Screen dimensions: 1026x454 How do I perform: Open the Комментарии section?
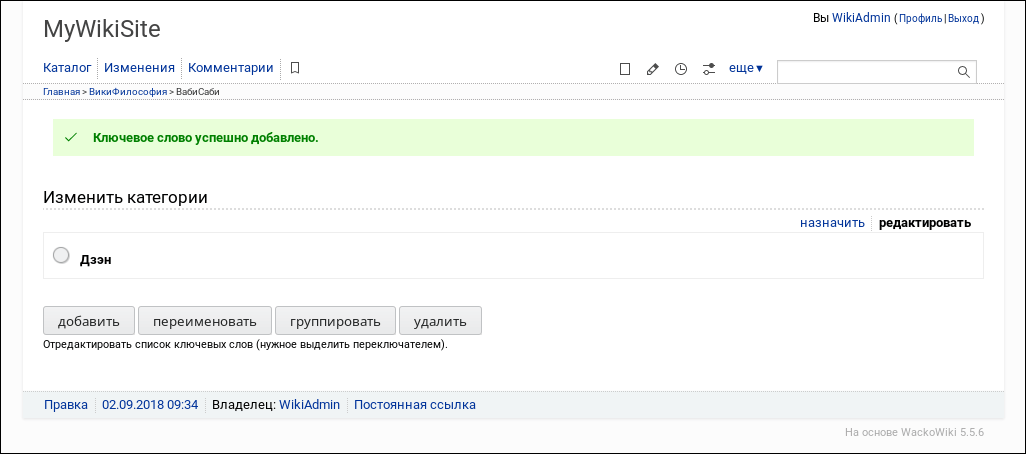click(231, 68)
